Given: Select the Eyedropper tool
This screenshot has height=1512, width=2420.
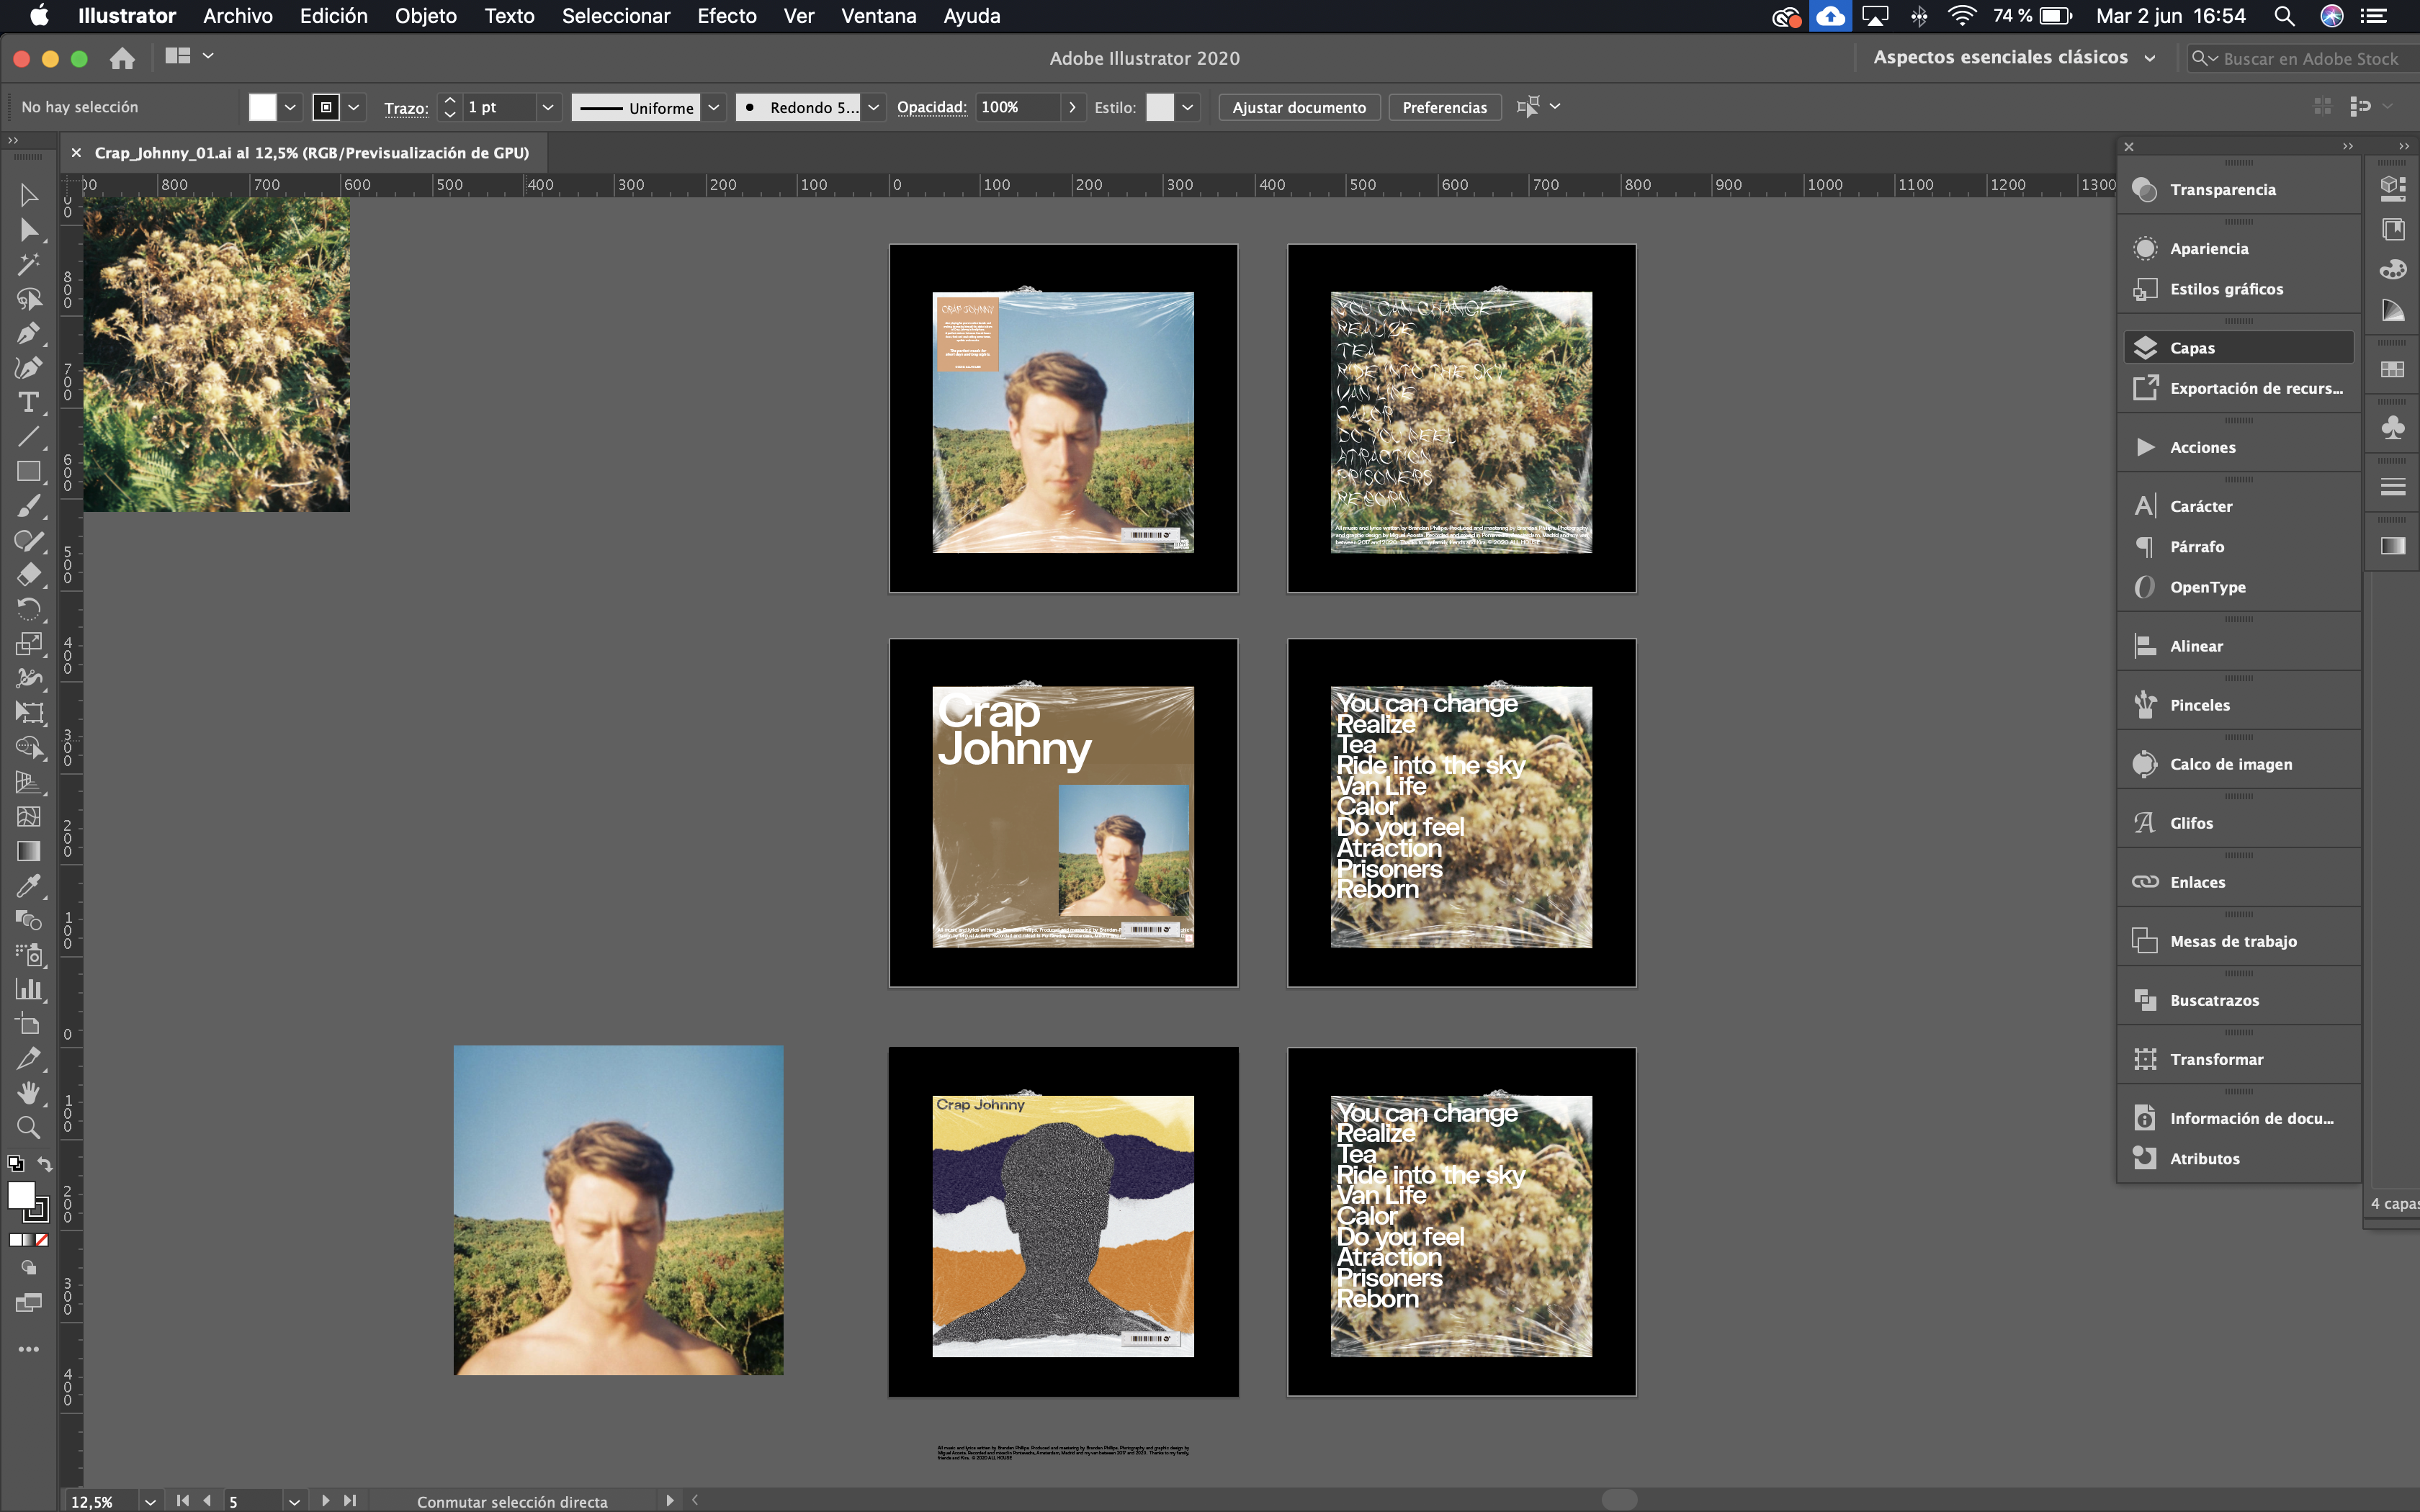Looking at the screenshot, I should (28, 885).
